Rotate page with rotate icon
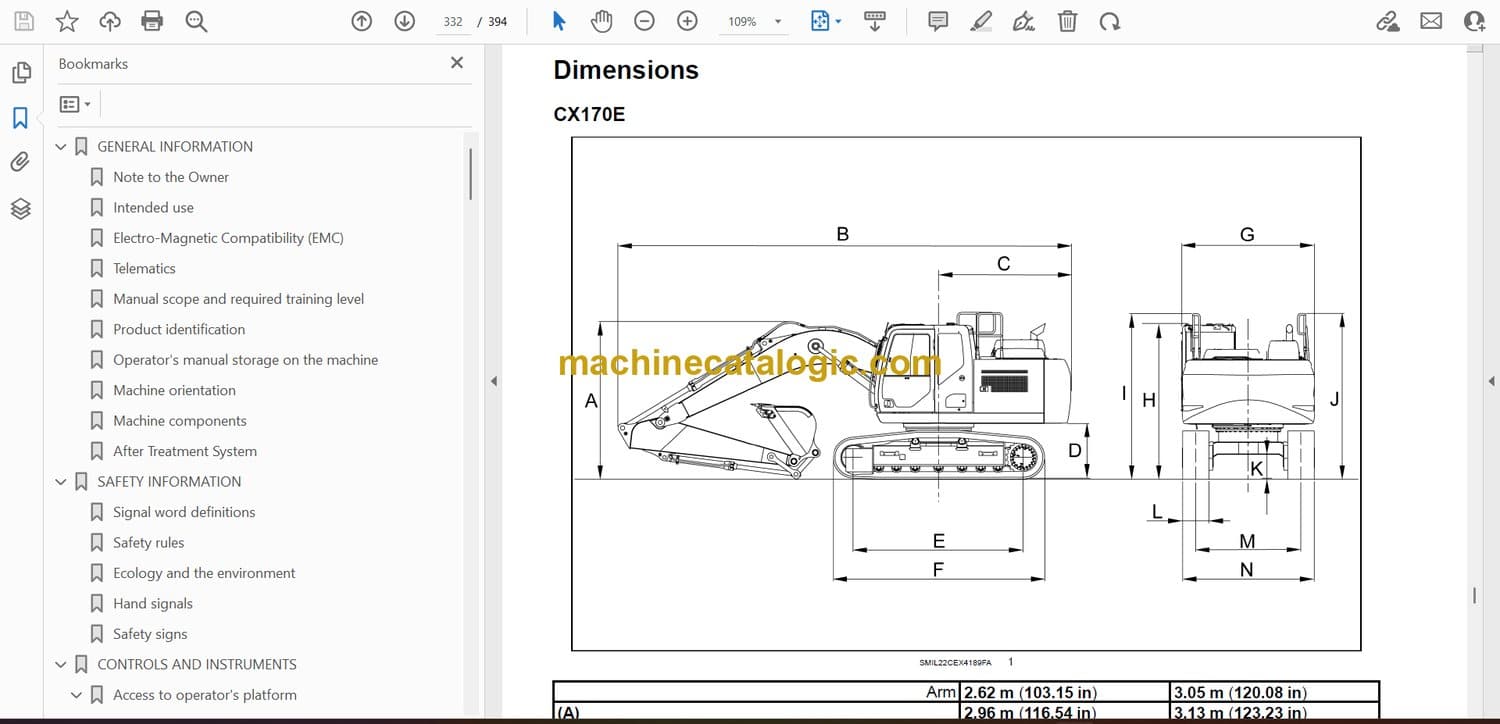Image resolution: width=1500 pixels, height=724 pixels. coord(1109,21)
